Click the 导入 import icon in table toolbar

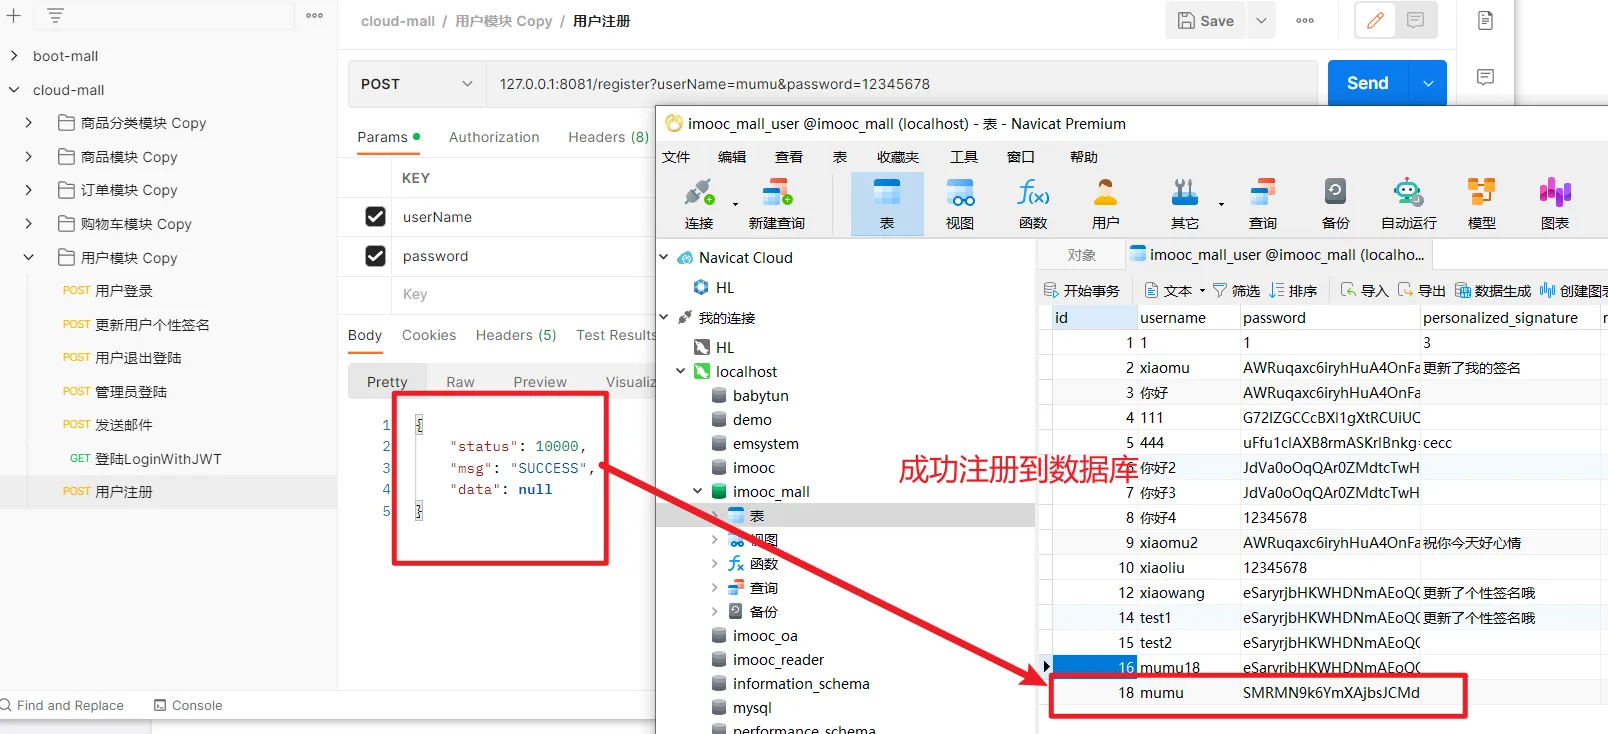click(x=1349, y=290)
